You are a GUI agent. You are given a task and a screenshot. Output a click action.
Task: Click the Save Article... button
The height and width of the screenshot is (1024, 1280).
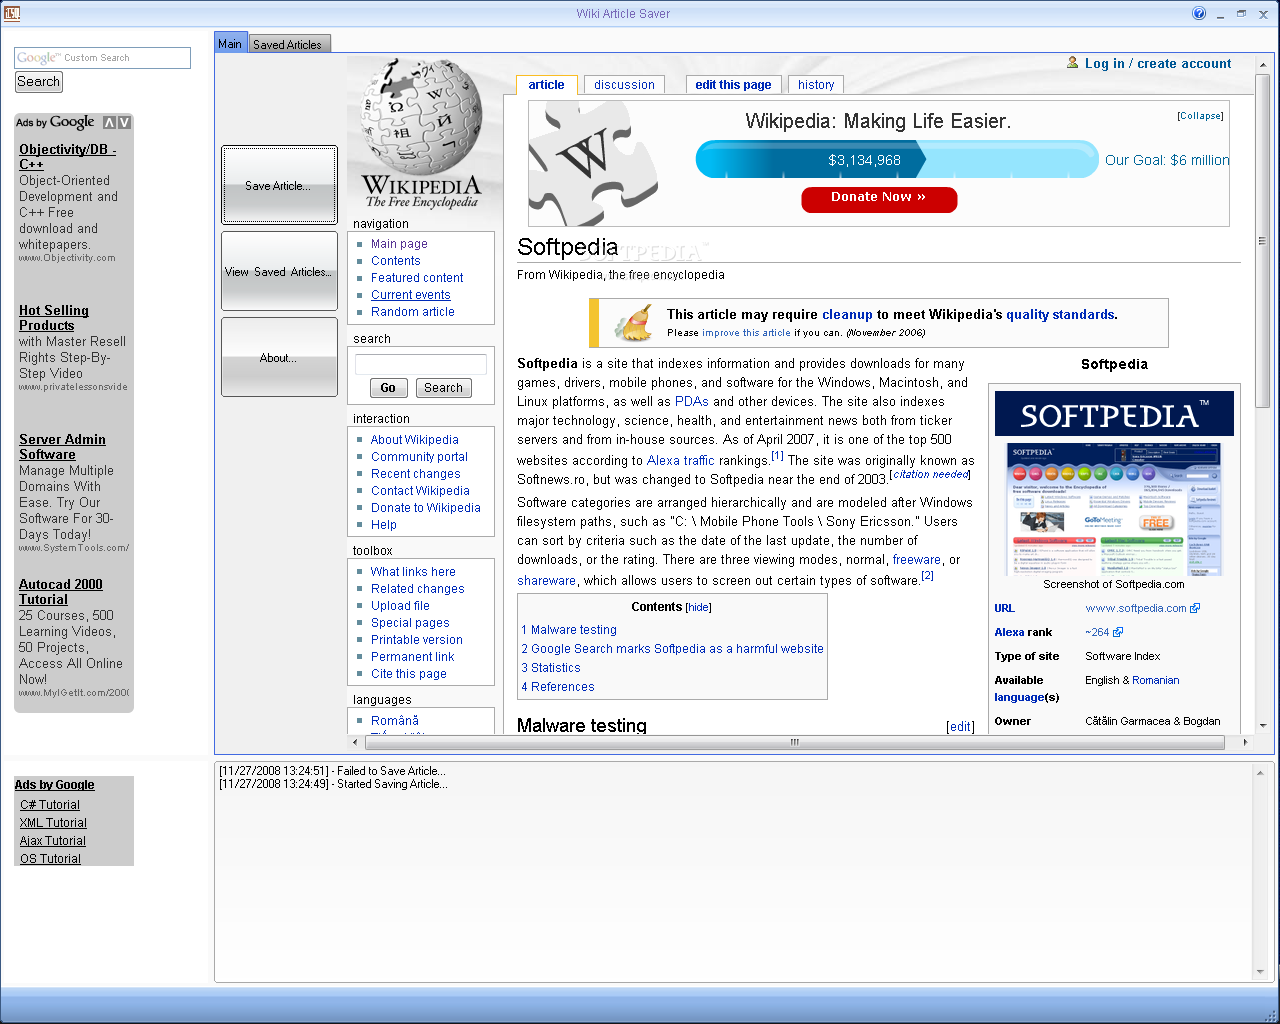click(x=279, y=185)
